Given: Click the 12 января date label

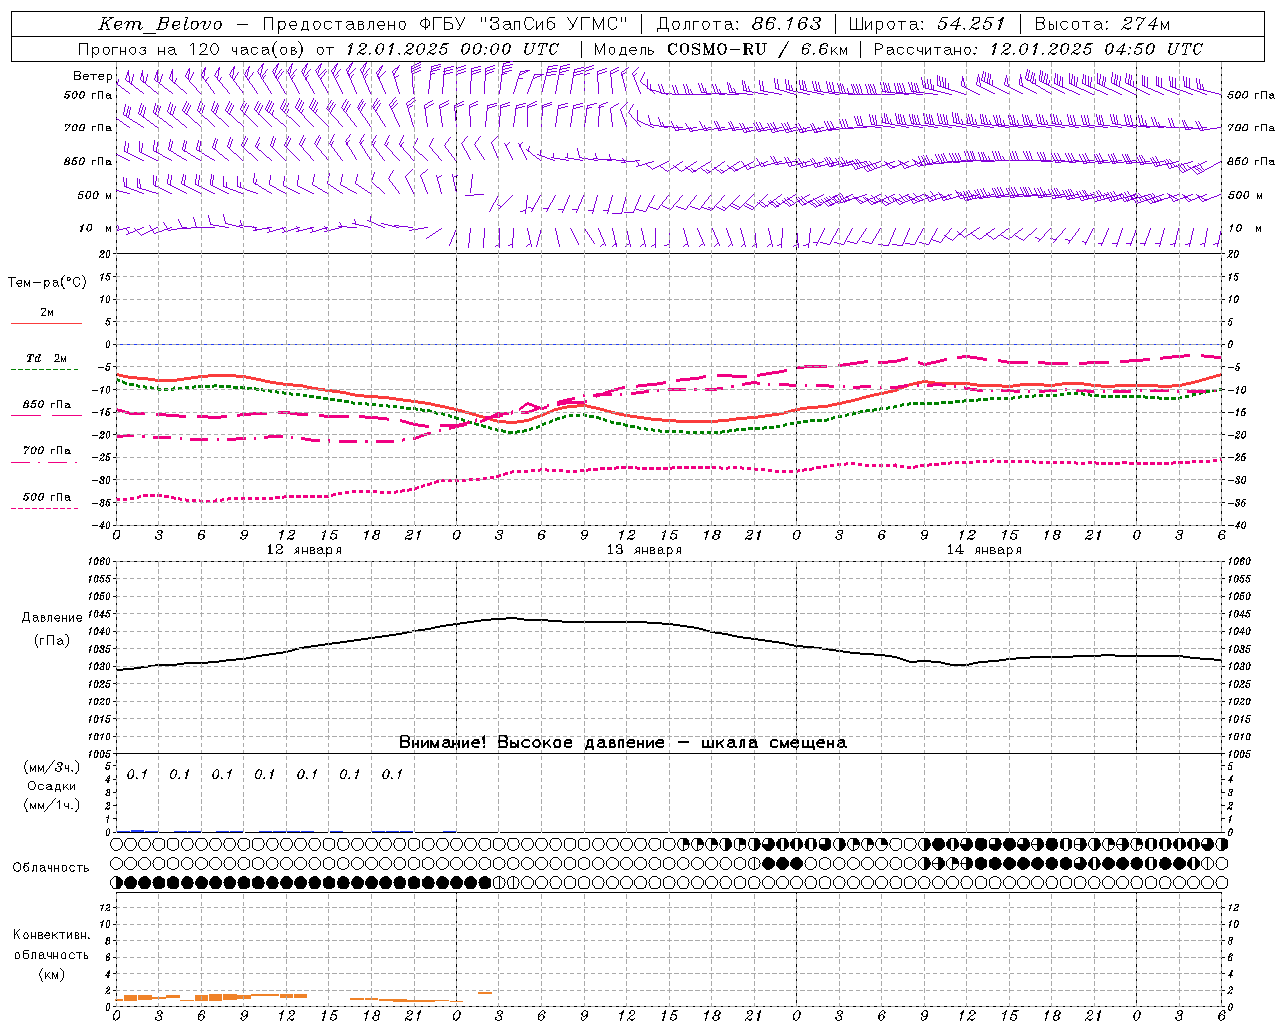Looking at the screenshot, I should click(x=304, y=550).
